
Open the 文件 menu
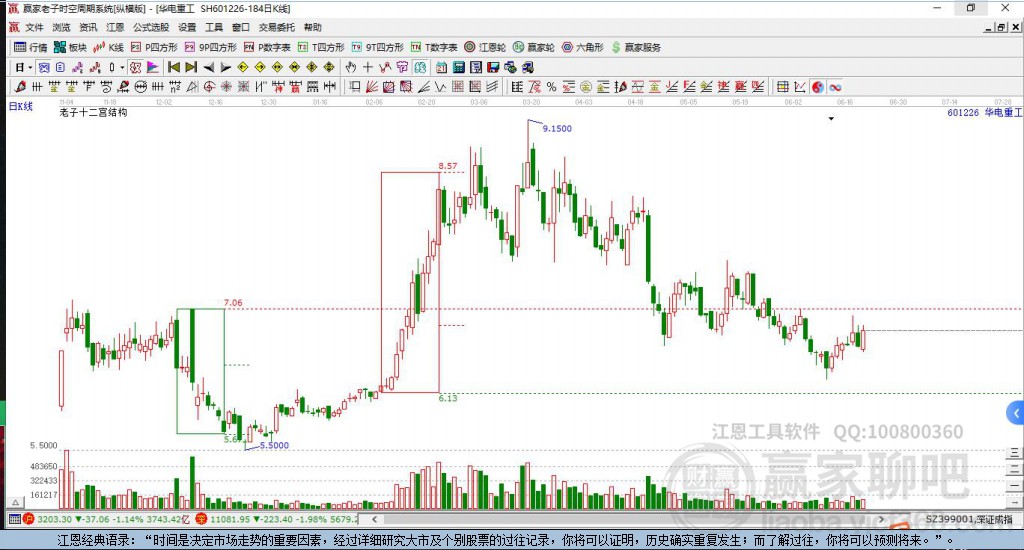[x=34, y=27]
